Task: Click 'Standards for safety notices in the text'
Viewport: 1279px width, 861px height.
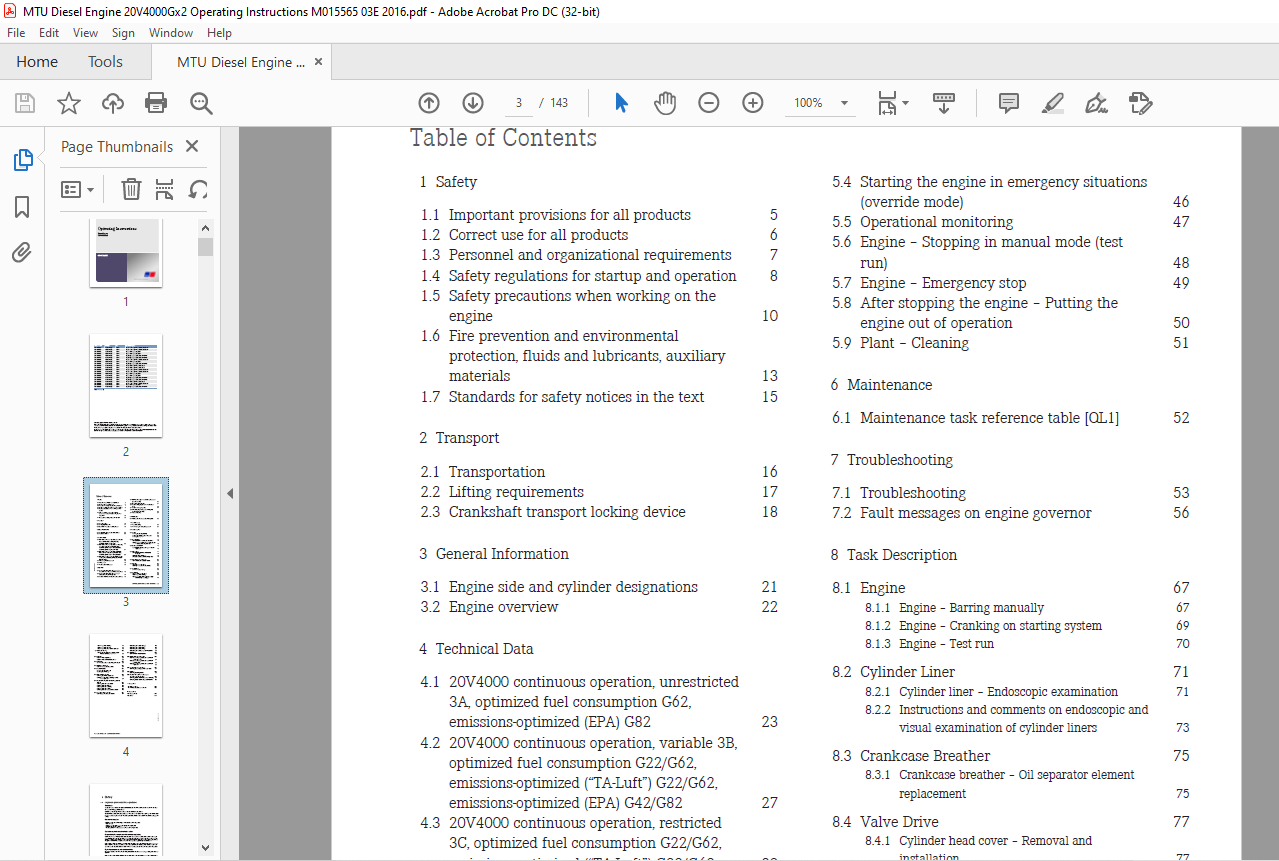Action: (x=576, y=397)
